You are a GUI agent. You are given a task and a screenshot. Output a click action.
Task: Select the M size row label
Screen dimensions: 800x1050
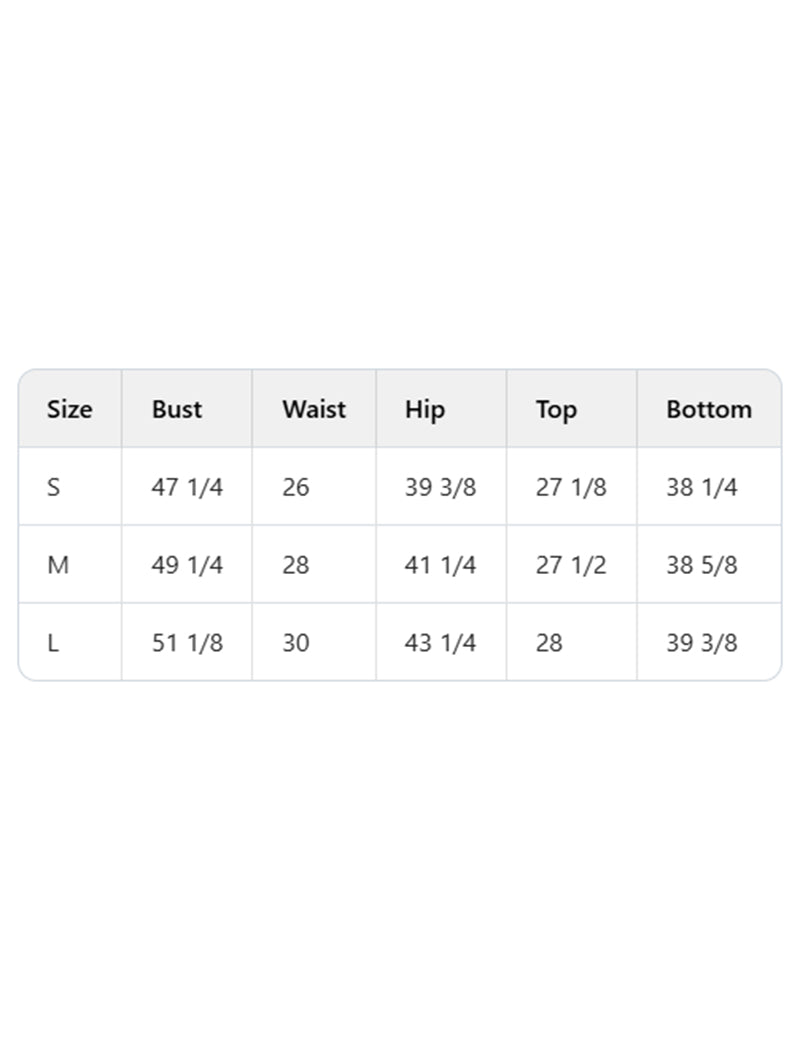pos(58,565)
